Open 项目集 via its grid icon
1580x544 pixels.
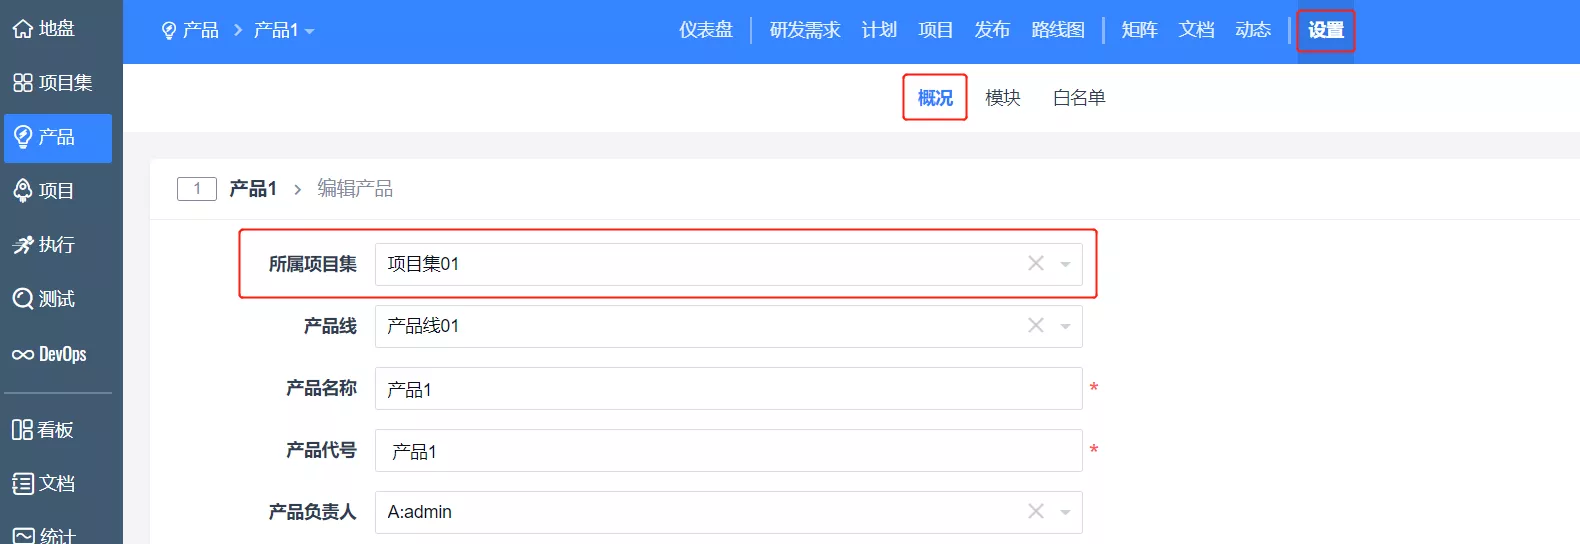(22, 83)
